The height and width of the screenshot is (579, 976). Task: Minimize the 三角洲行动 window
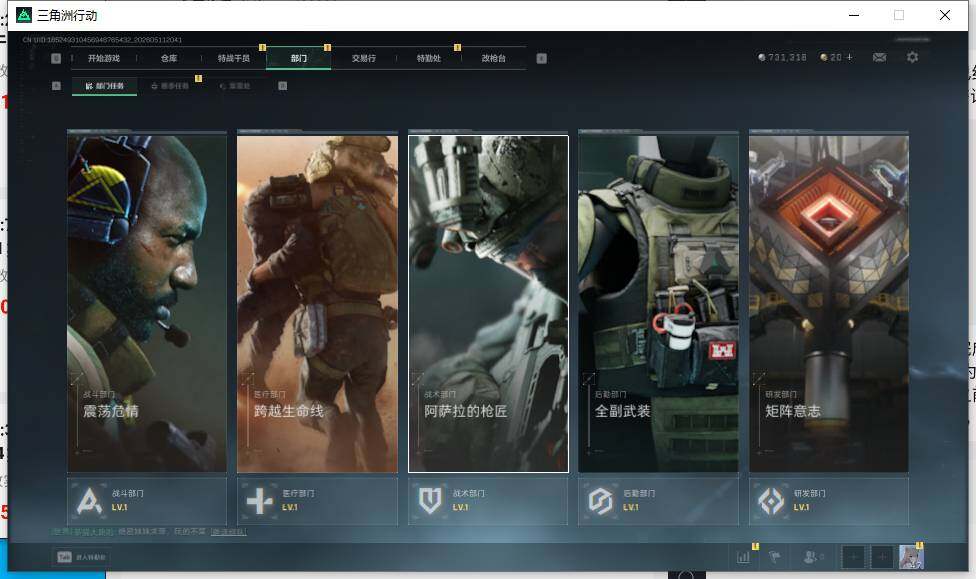[854, 15]
